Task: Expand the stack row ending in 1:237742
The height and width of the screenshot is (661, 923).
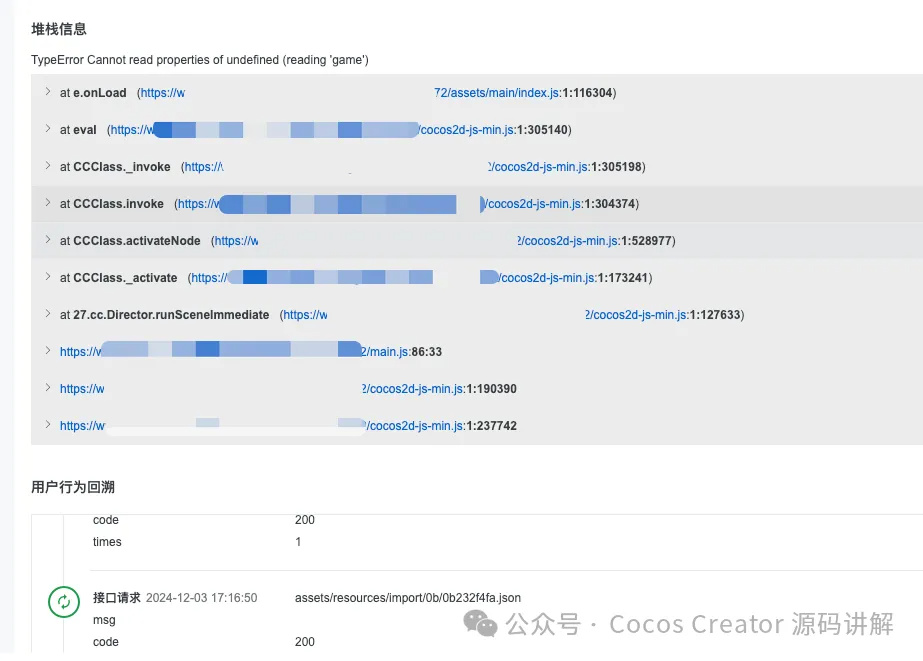Action: 47,425
